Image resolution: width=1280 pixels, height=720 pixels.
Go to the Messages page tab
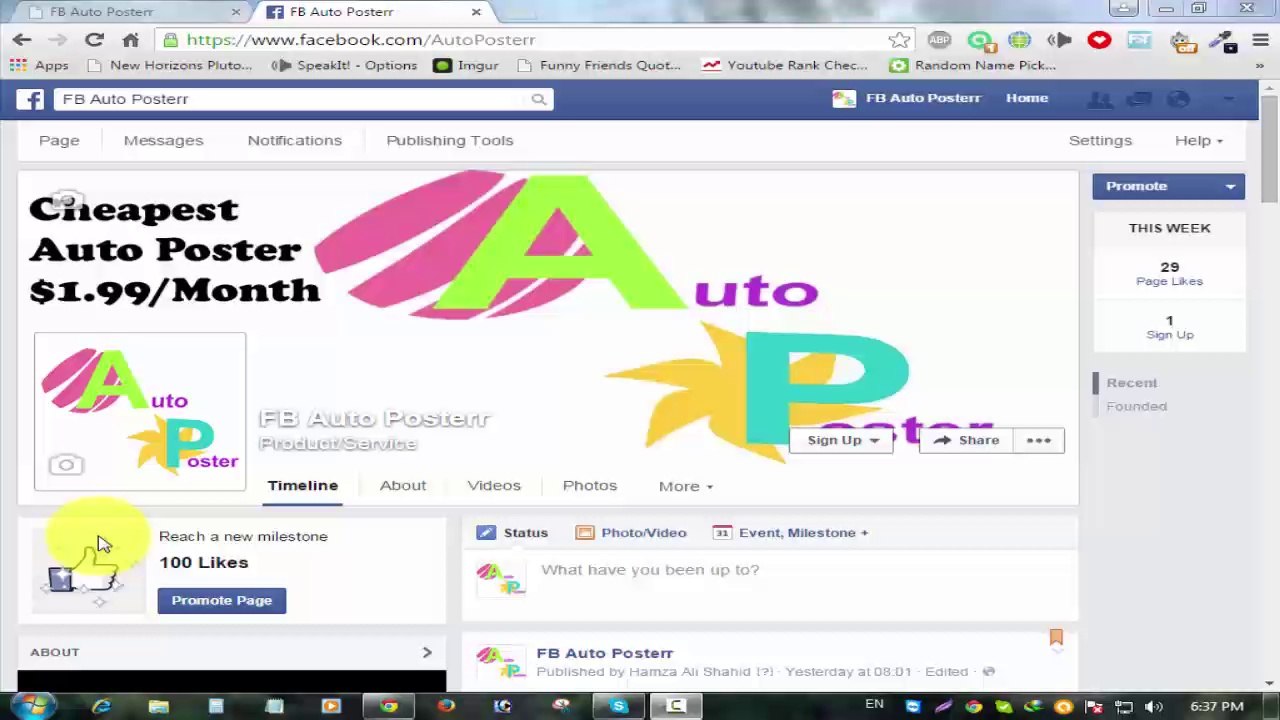[x=163, y=141]
